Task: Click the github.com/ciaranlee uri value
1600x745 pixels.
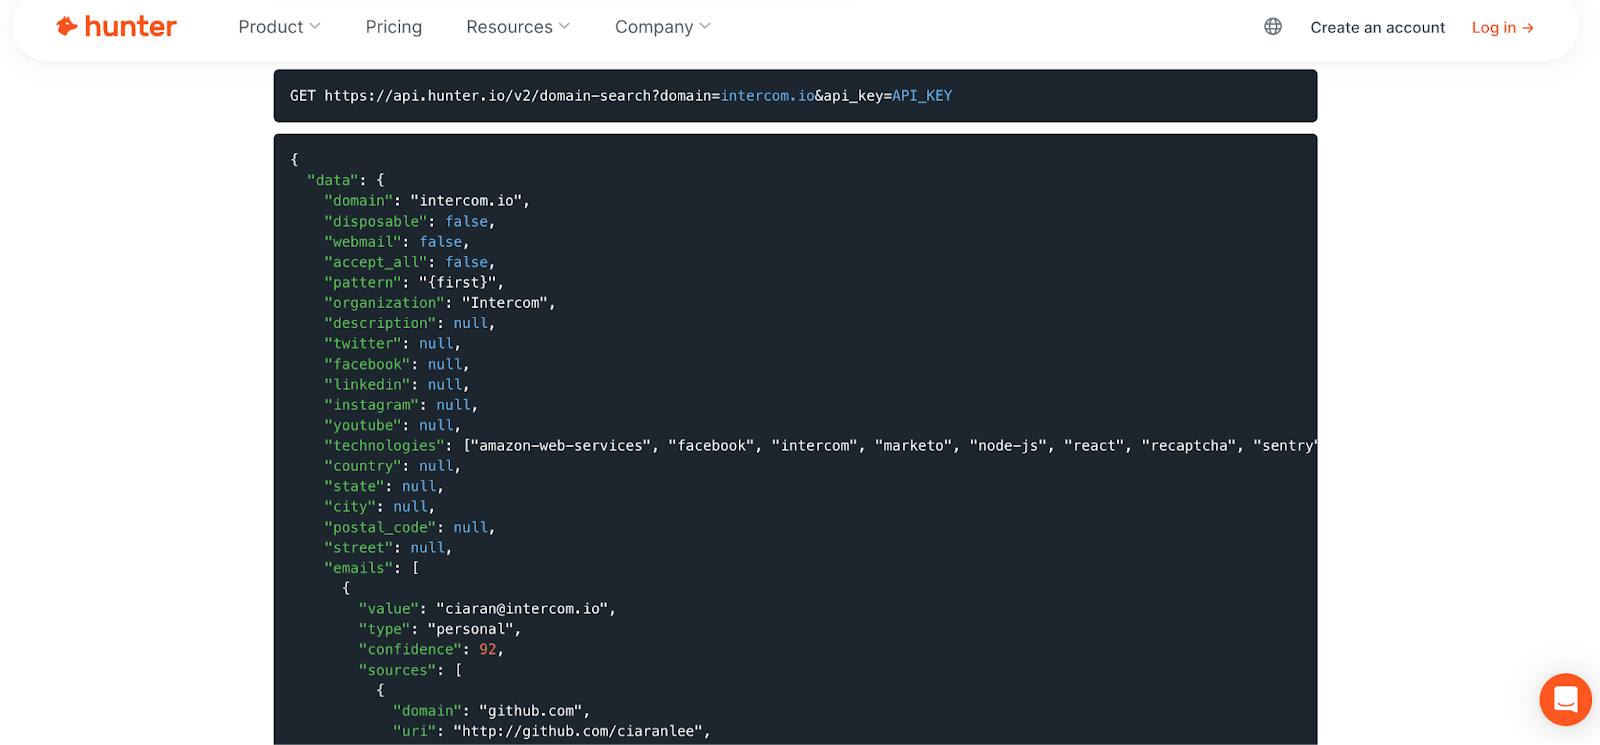Action: pyautogui.click(x=577, y=731)
